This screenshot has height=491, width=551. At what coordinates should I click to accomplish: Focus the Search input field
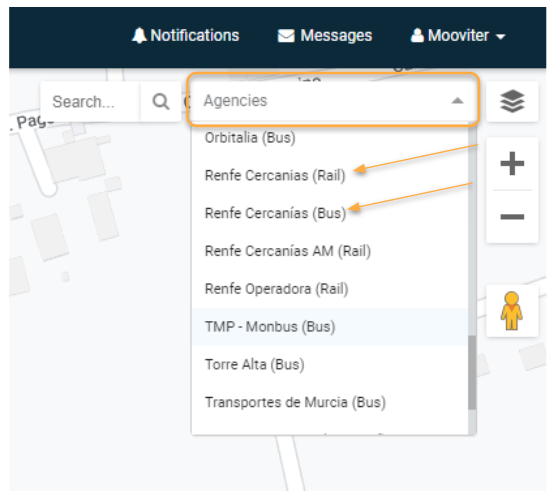(91, 102)
